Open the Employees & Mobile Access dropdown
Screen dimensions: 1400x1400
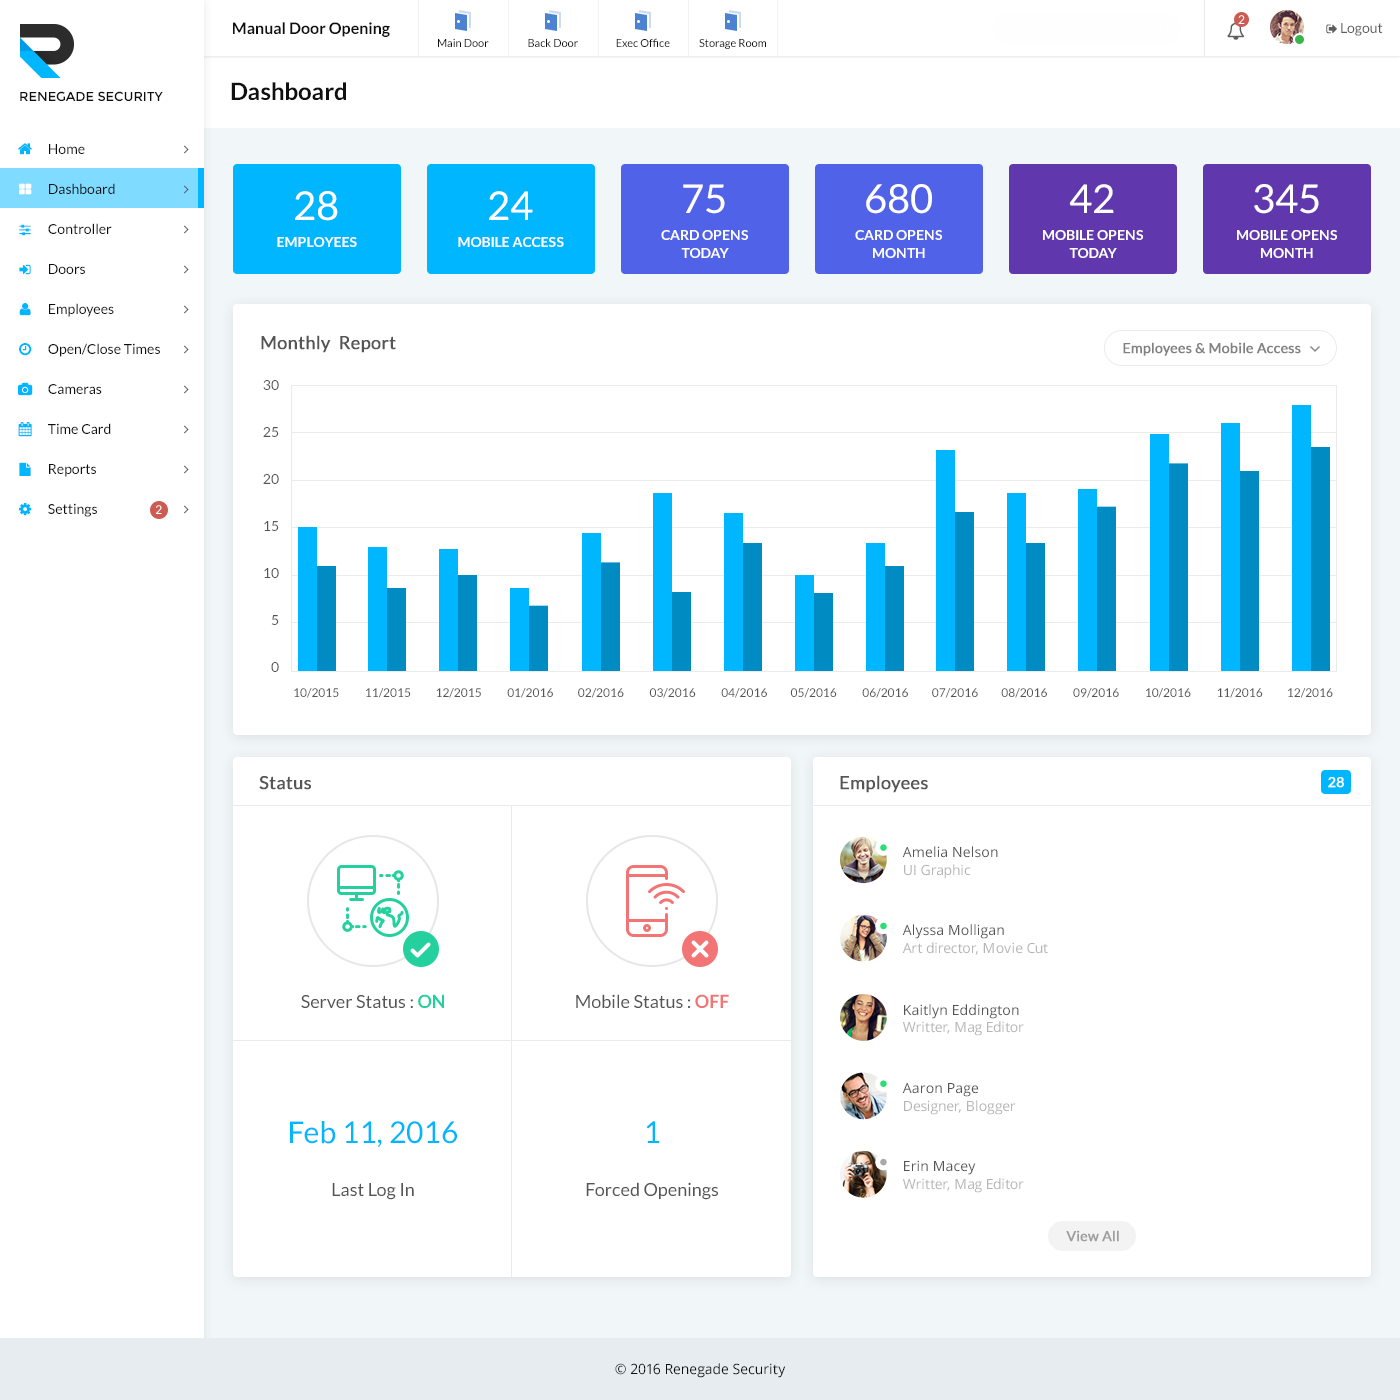pyautogui.click(x=1219, y=348)
